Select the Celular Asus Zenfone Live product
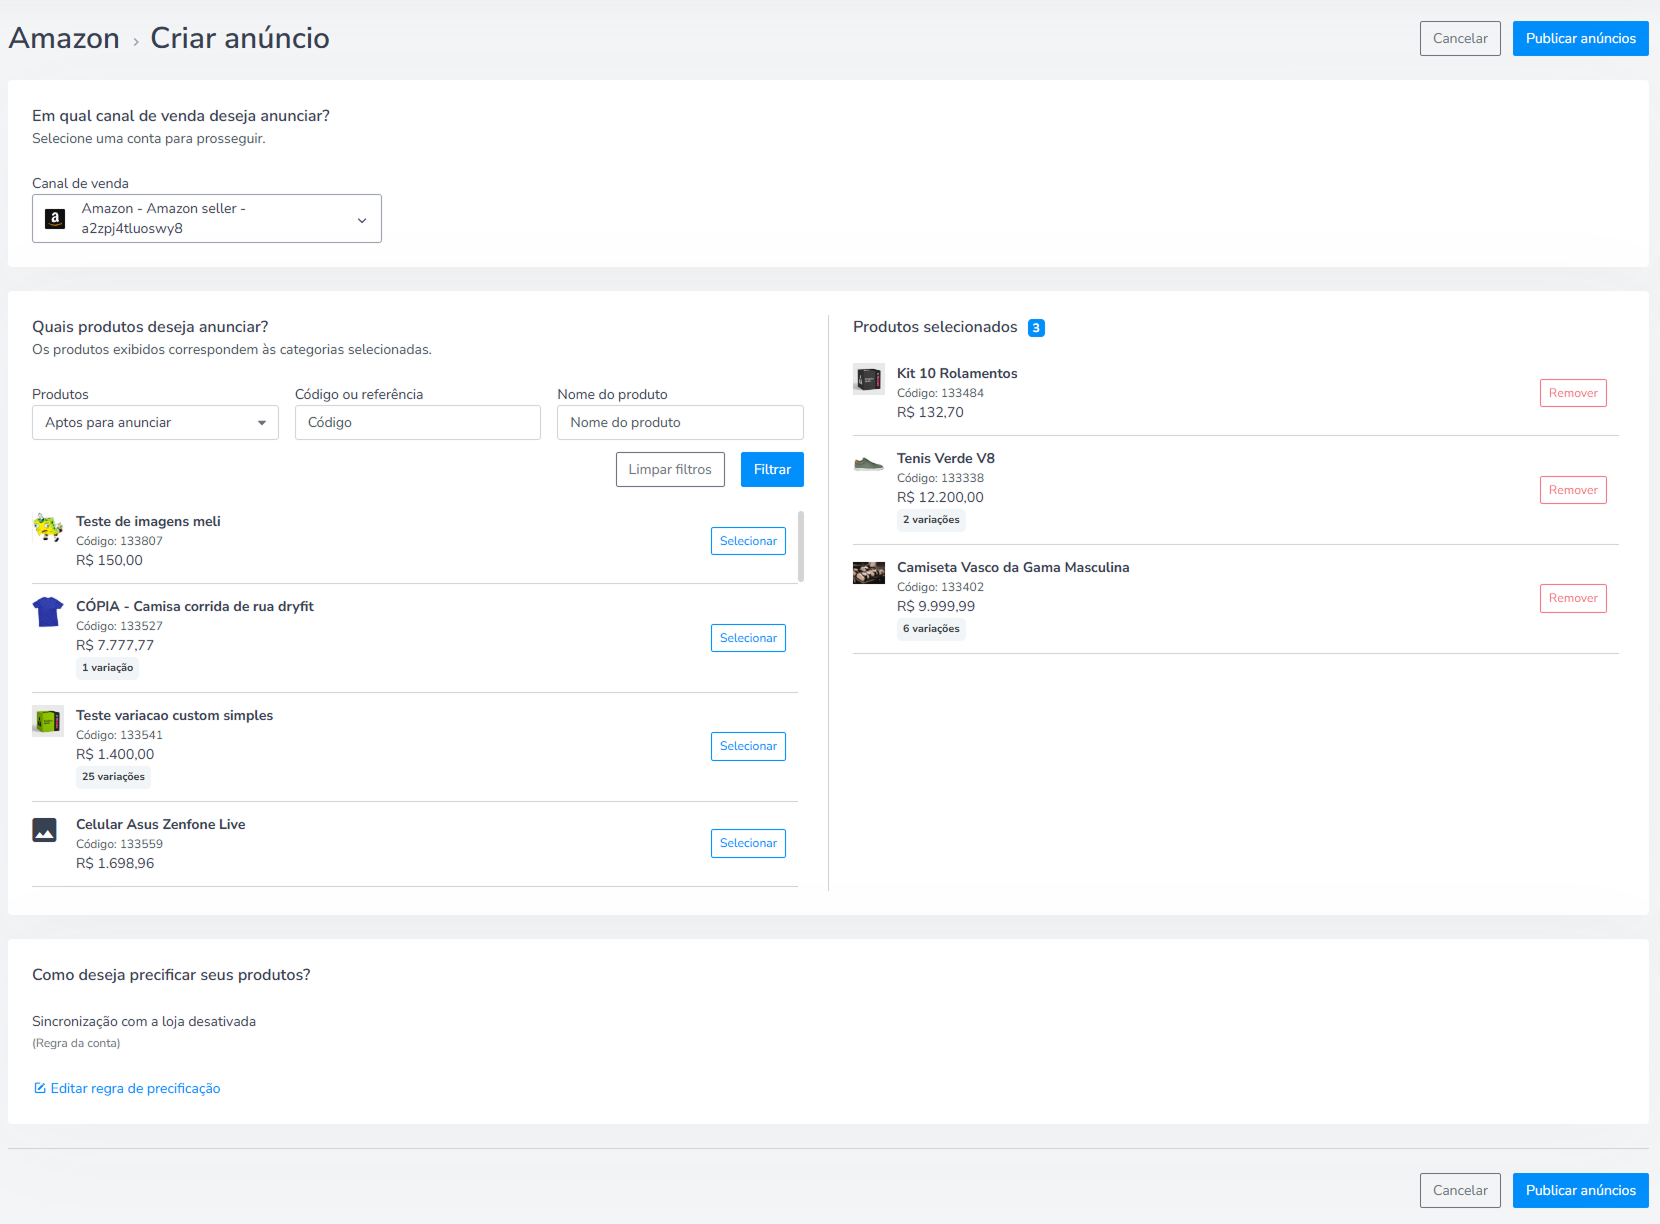 click(x=748, y=843)
